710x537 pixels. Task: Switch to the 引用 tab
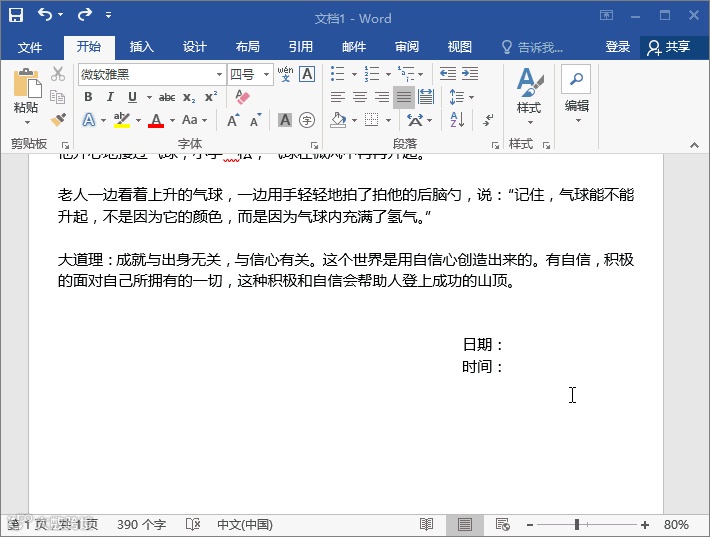(x=300, y=47)
